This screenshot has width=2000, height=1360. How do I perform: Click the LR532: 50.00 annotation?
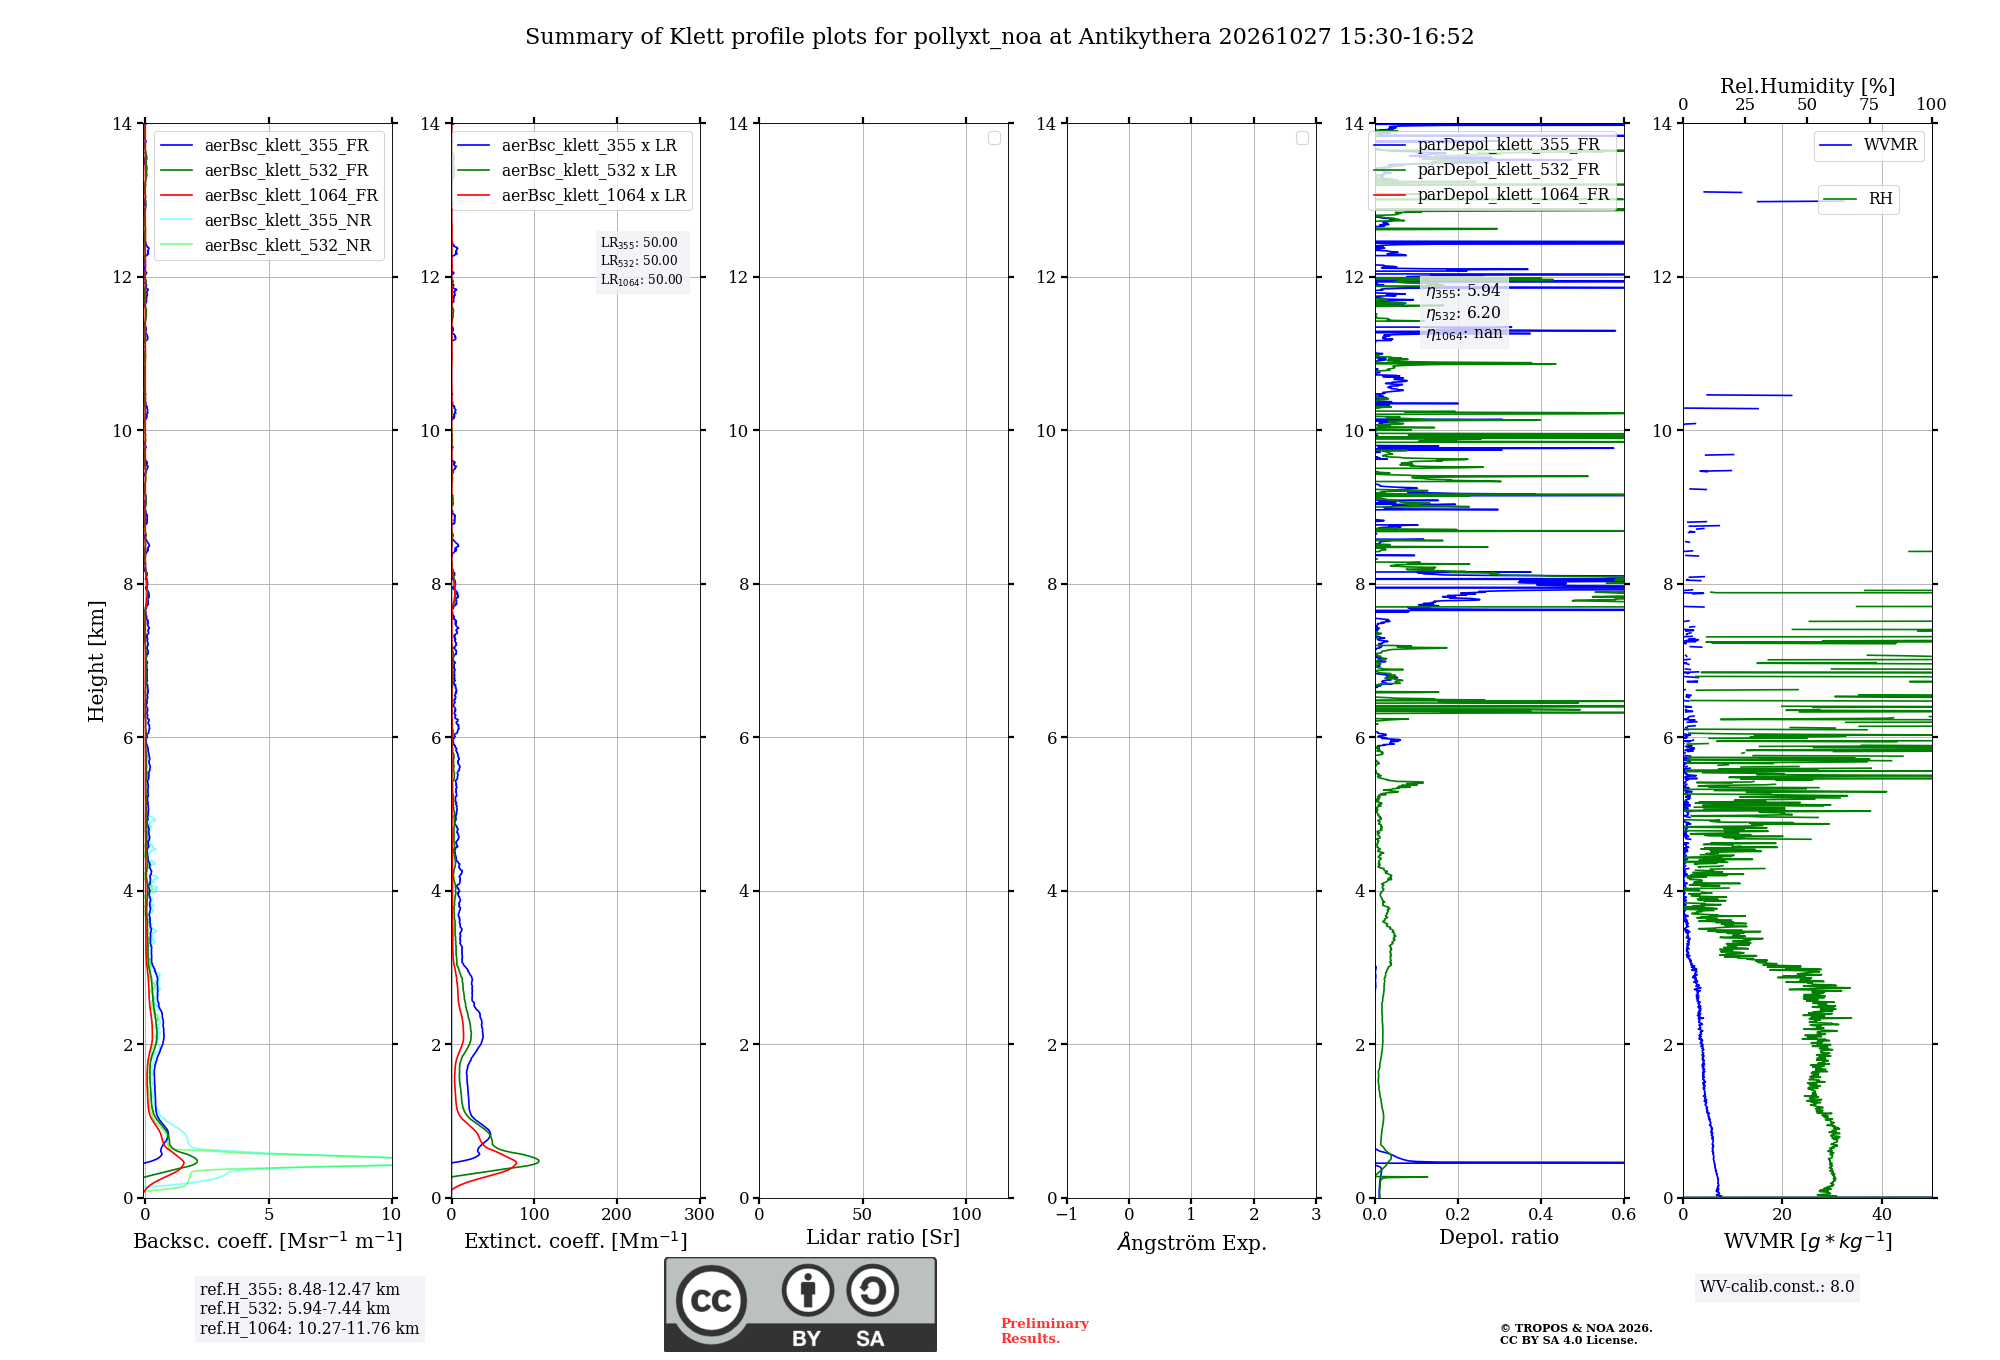(x=639, y=261)
